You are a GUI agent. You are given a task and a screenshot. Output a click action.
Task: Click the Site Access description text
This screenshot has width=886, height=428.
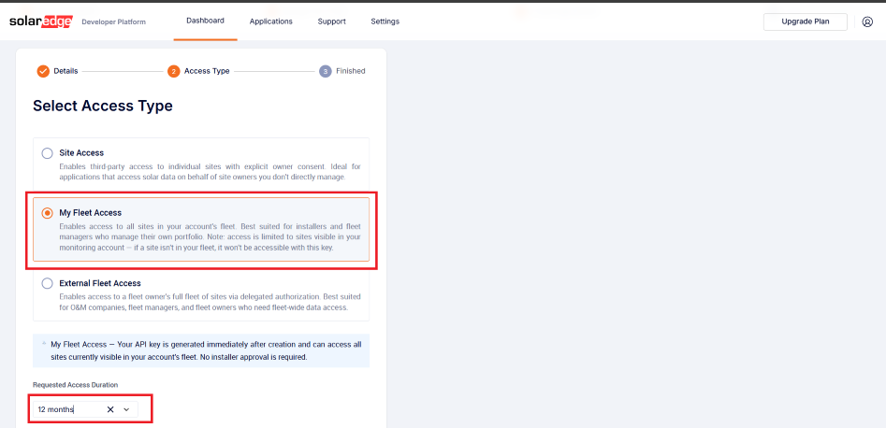[x=210, y=172]
